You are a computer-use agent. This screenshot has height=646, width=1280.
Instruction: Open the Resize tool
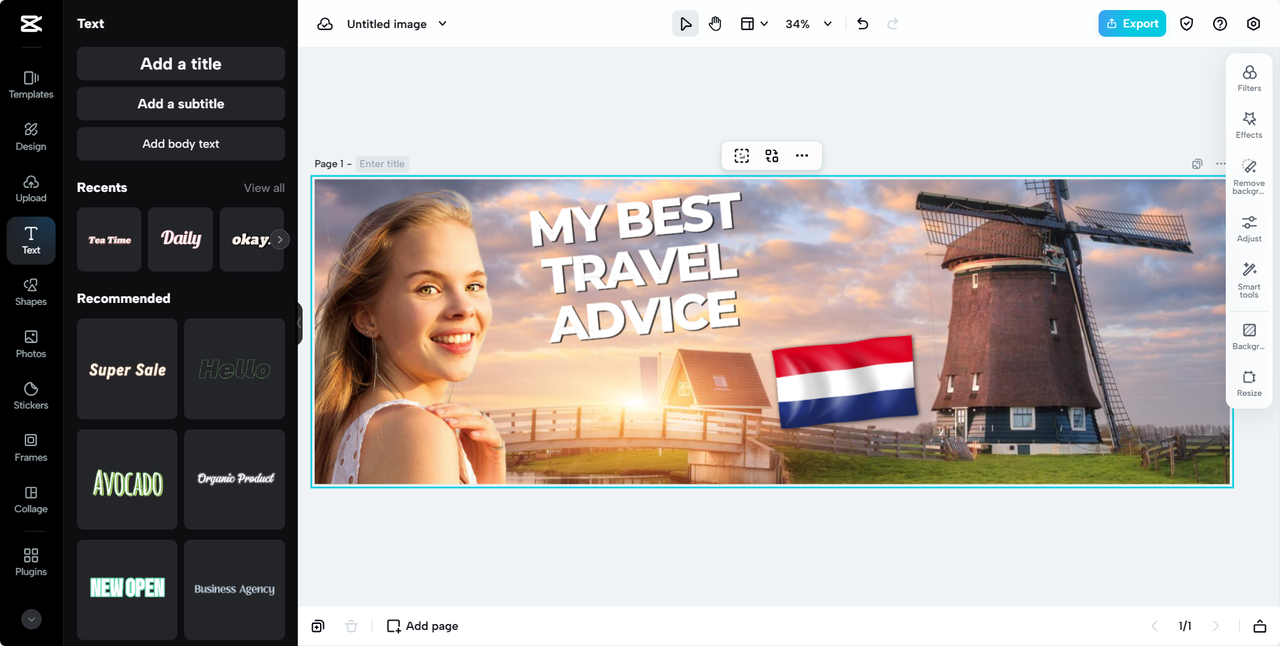1249,383
